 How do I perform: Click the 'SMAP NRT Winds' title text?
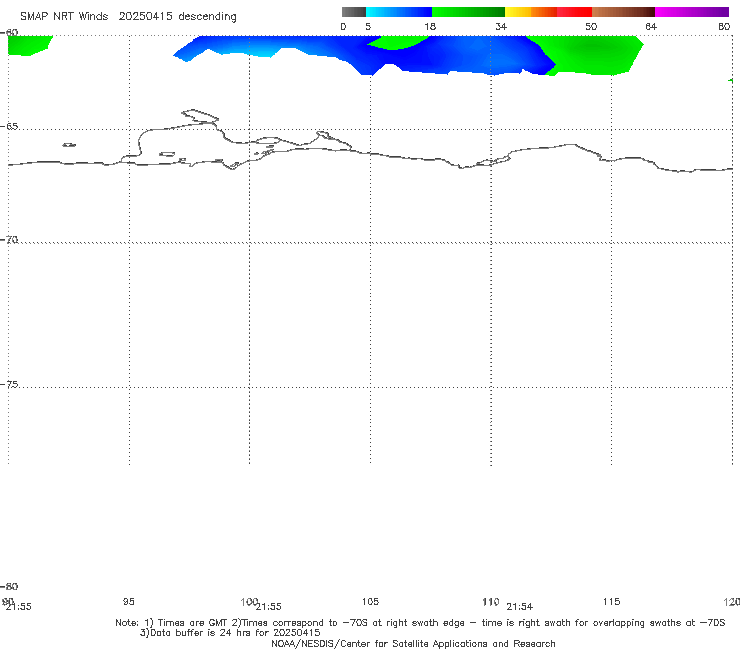click(x=64, y=16)
